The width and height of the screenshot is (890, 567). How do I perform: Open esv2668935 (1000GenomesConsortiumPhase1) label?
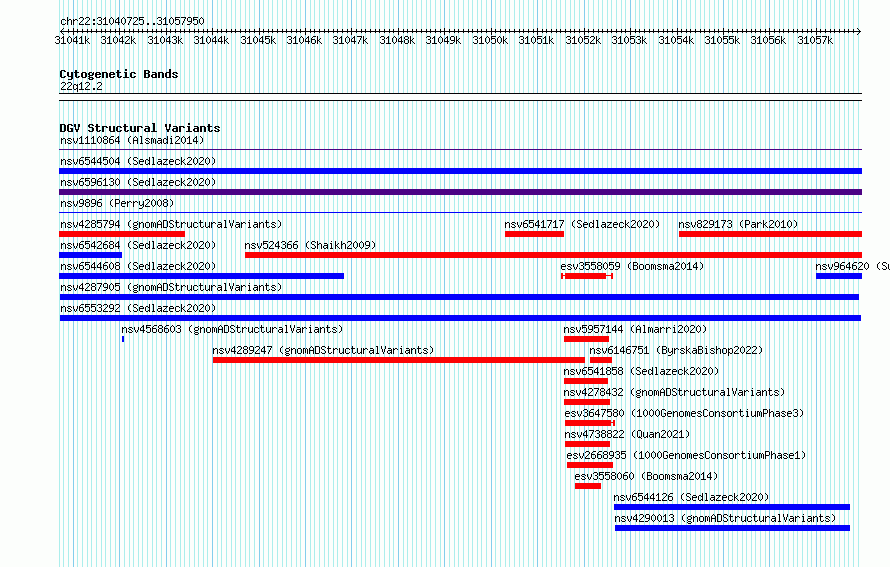(686, 455)
